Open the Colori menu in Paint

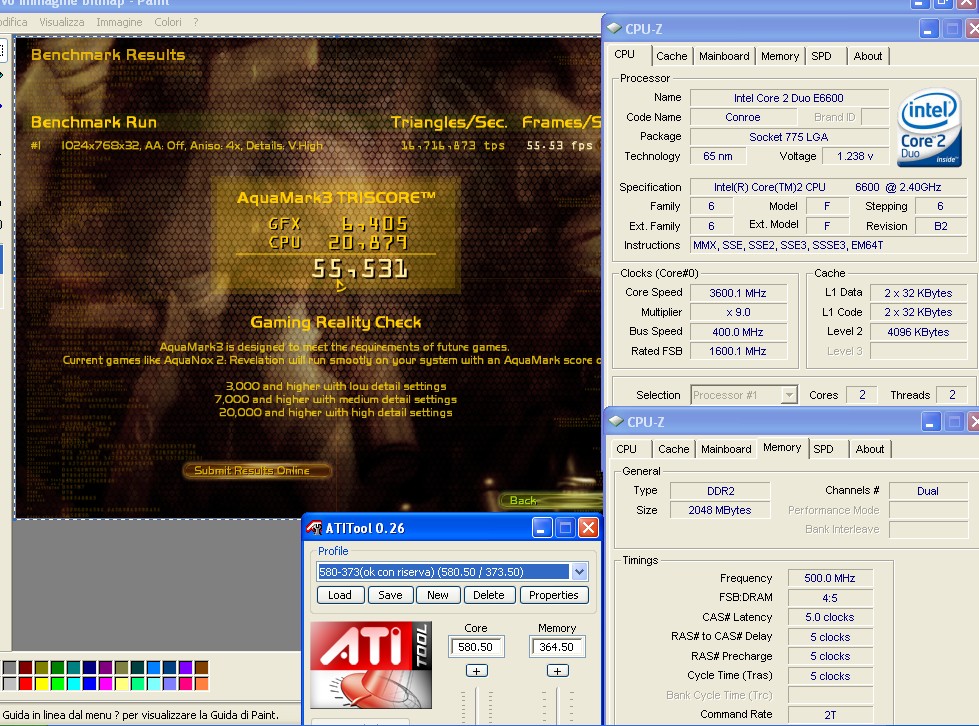coord(168,22)
